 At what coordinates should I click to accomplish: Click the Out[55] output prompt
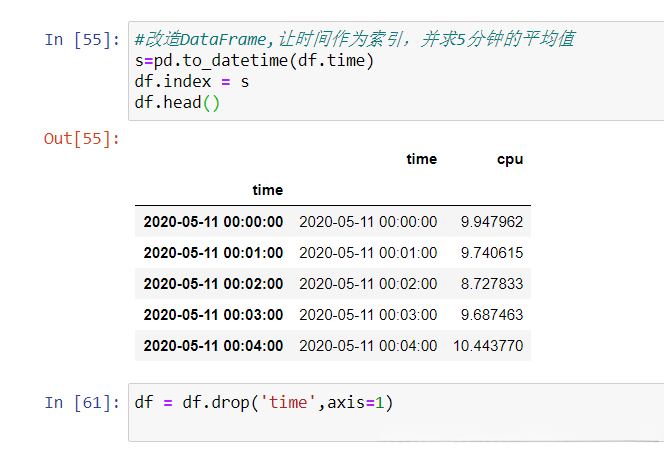click(x=82, y=138)
